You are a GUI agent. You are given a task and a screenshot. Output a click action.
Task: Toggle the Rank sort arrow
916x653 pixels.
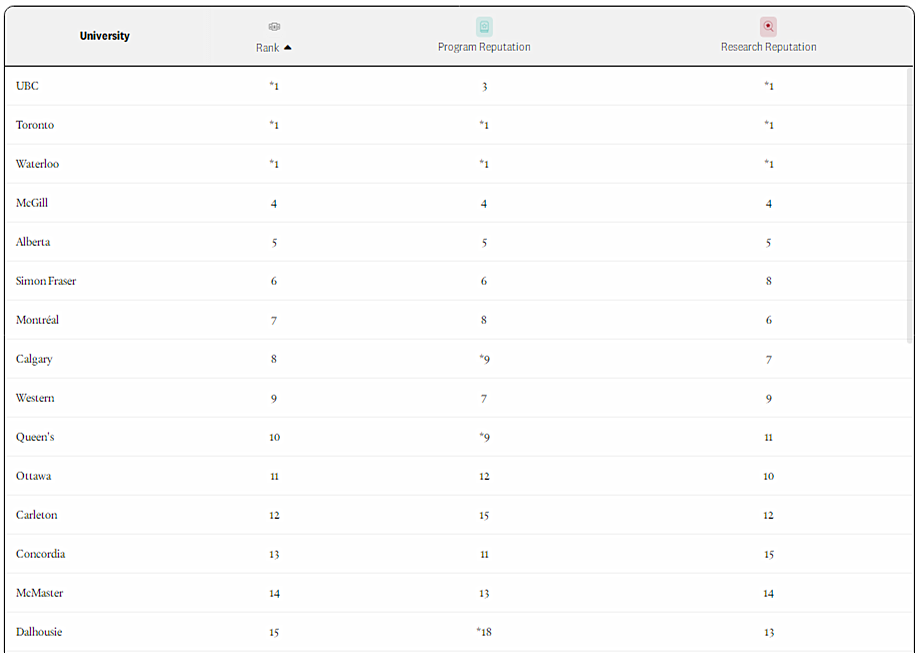tap(287, 48)
